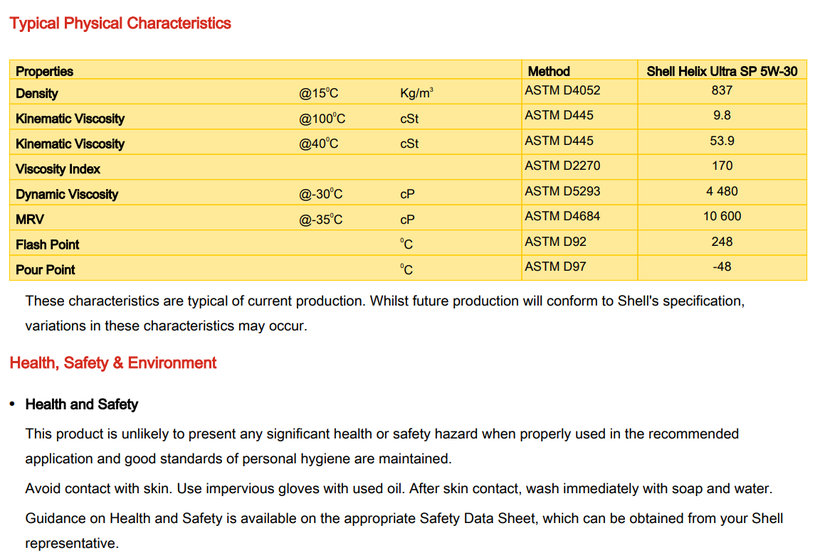Click the Health and Safety bullet heading

pyautogui.click(x=82, y=404)
